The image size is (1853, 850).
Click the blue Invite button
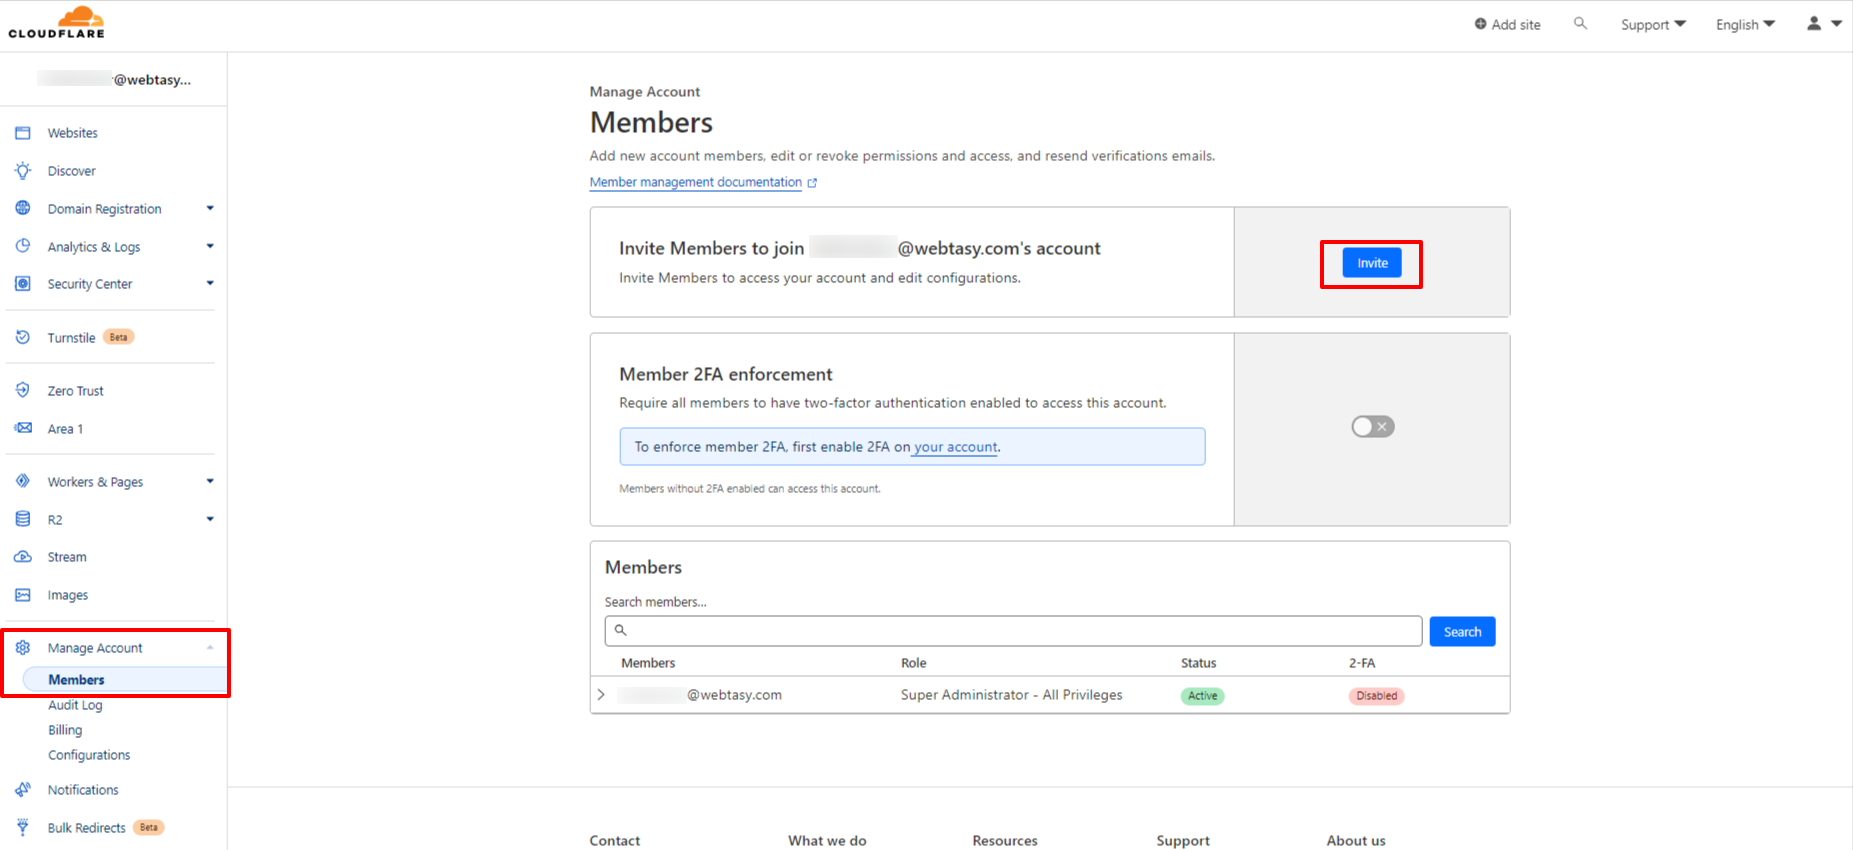click(1372, 263)
